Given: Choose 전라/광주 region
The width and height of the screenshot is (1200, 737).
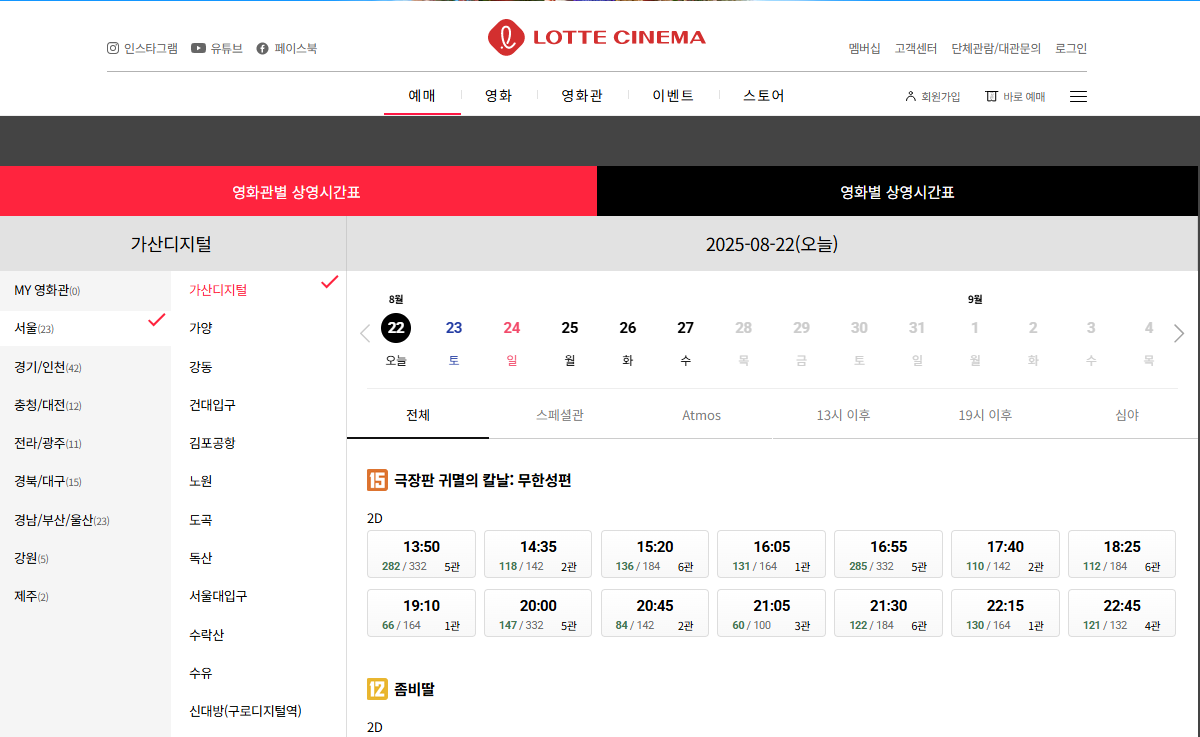Looking at the screenshot, I should (x=86, y=443).
